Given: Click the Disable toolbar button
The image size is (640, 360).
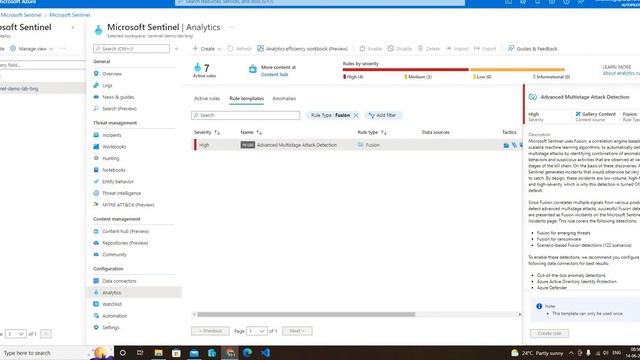Looking at the screenshot, I should (400, 49).
